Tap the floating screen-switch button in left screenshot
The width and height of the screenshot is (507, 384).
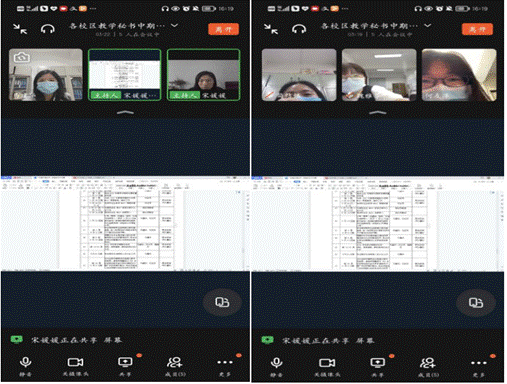222,302
